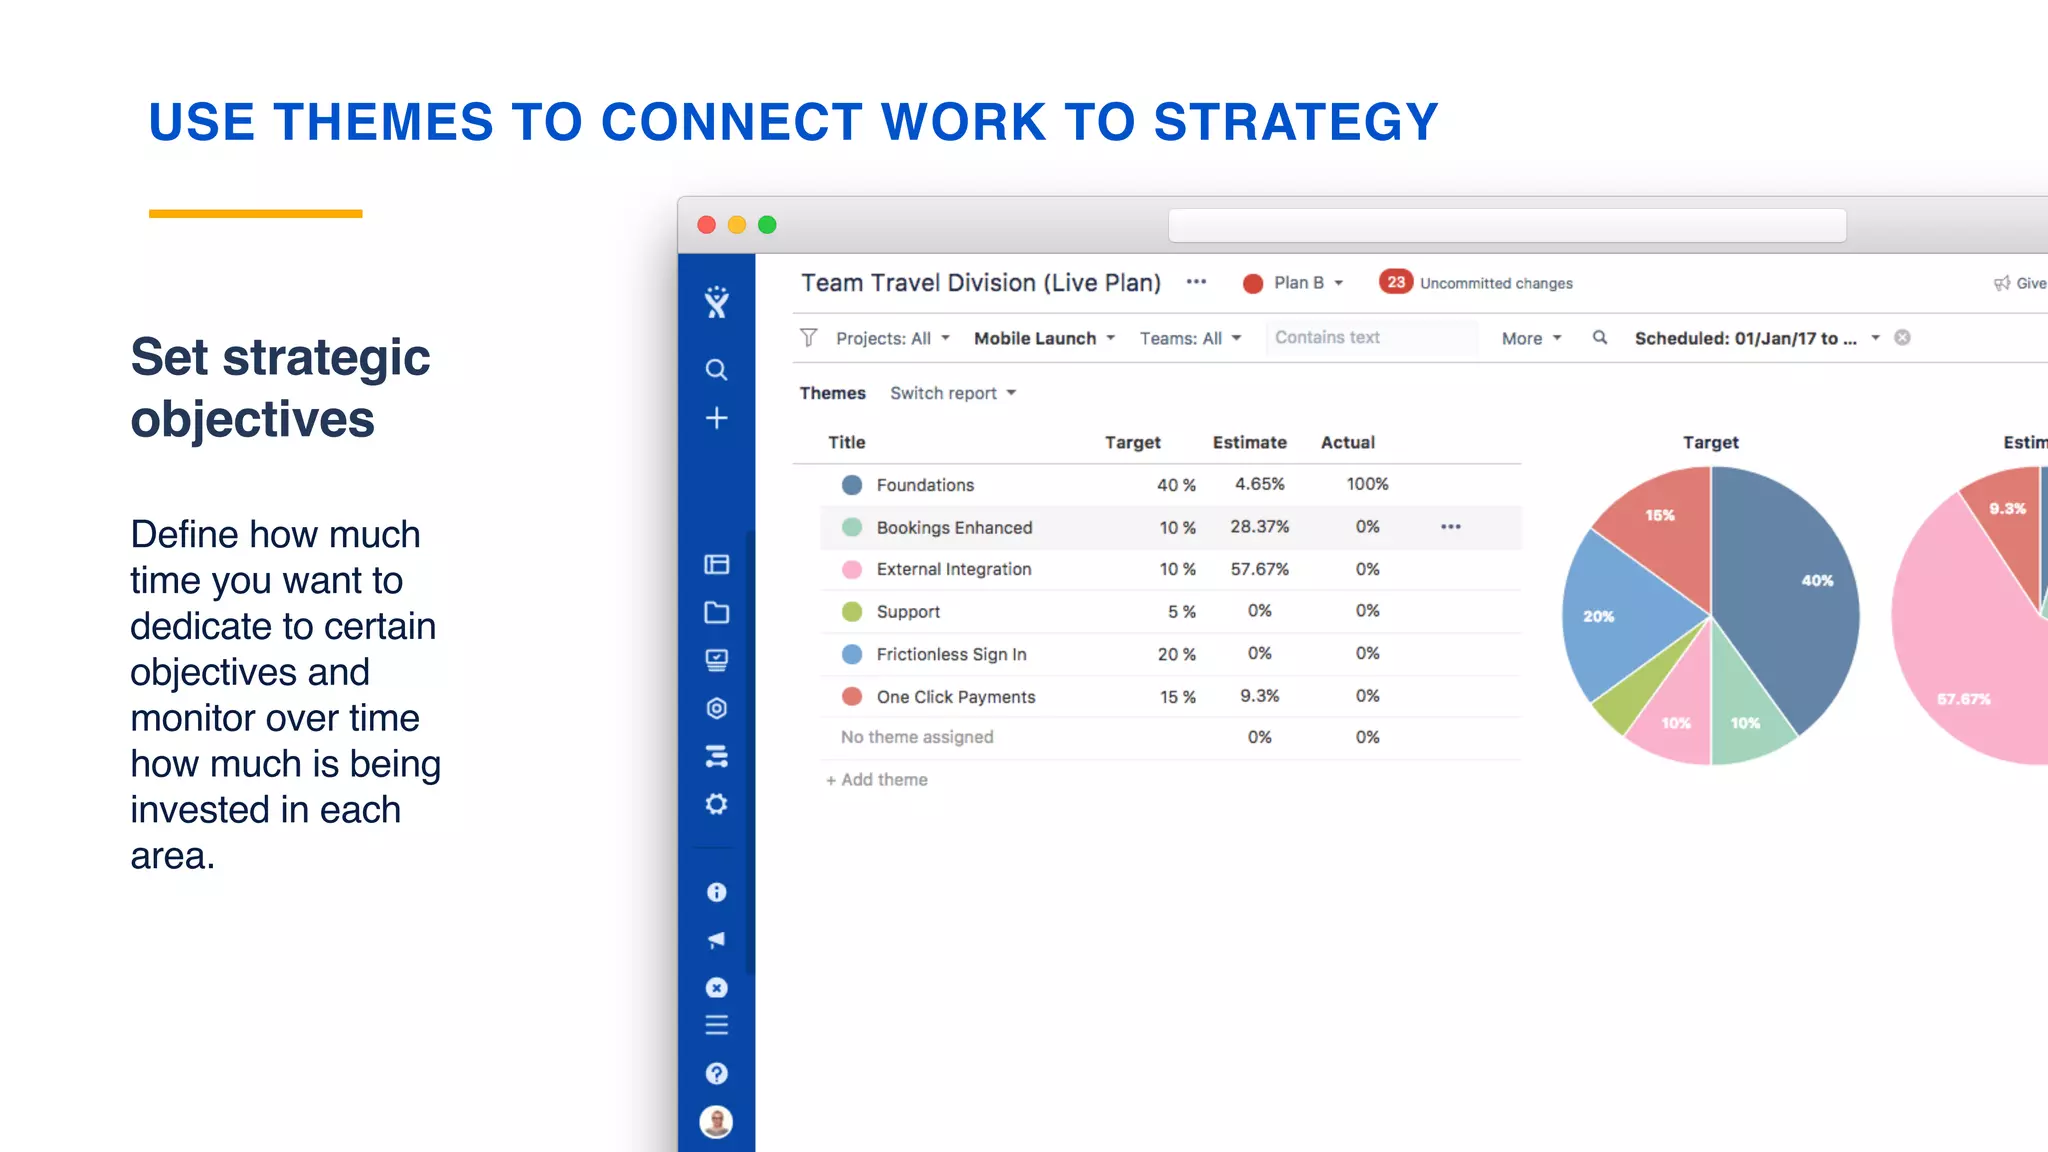Screen dimensions: 2048x1152
Task: Click the Frictionless Sign In color dot
Action: [852, 654]
